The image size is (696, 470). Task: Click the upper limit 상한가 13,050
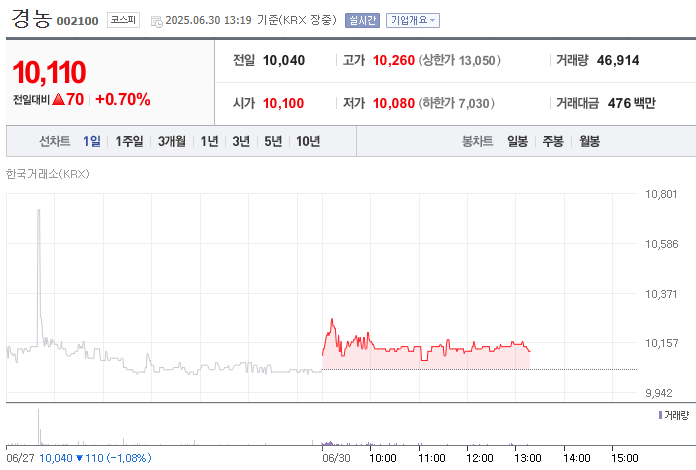pos(459,60)
